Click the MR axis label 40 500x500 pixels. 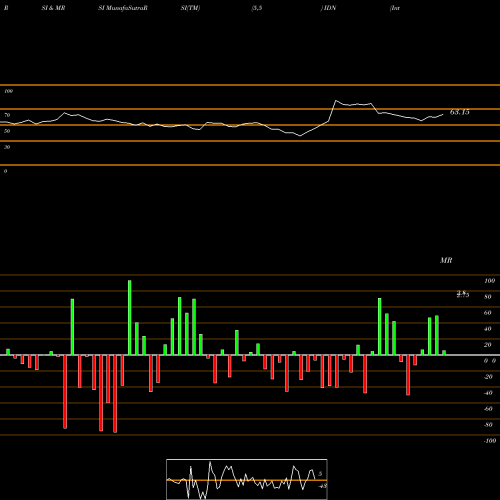pyautogui.click(x=488, y=329)
